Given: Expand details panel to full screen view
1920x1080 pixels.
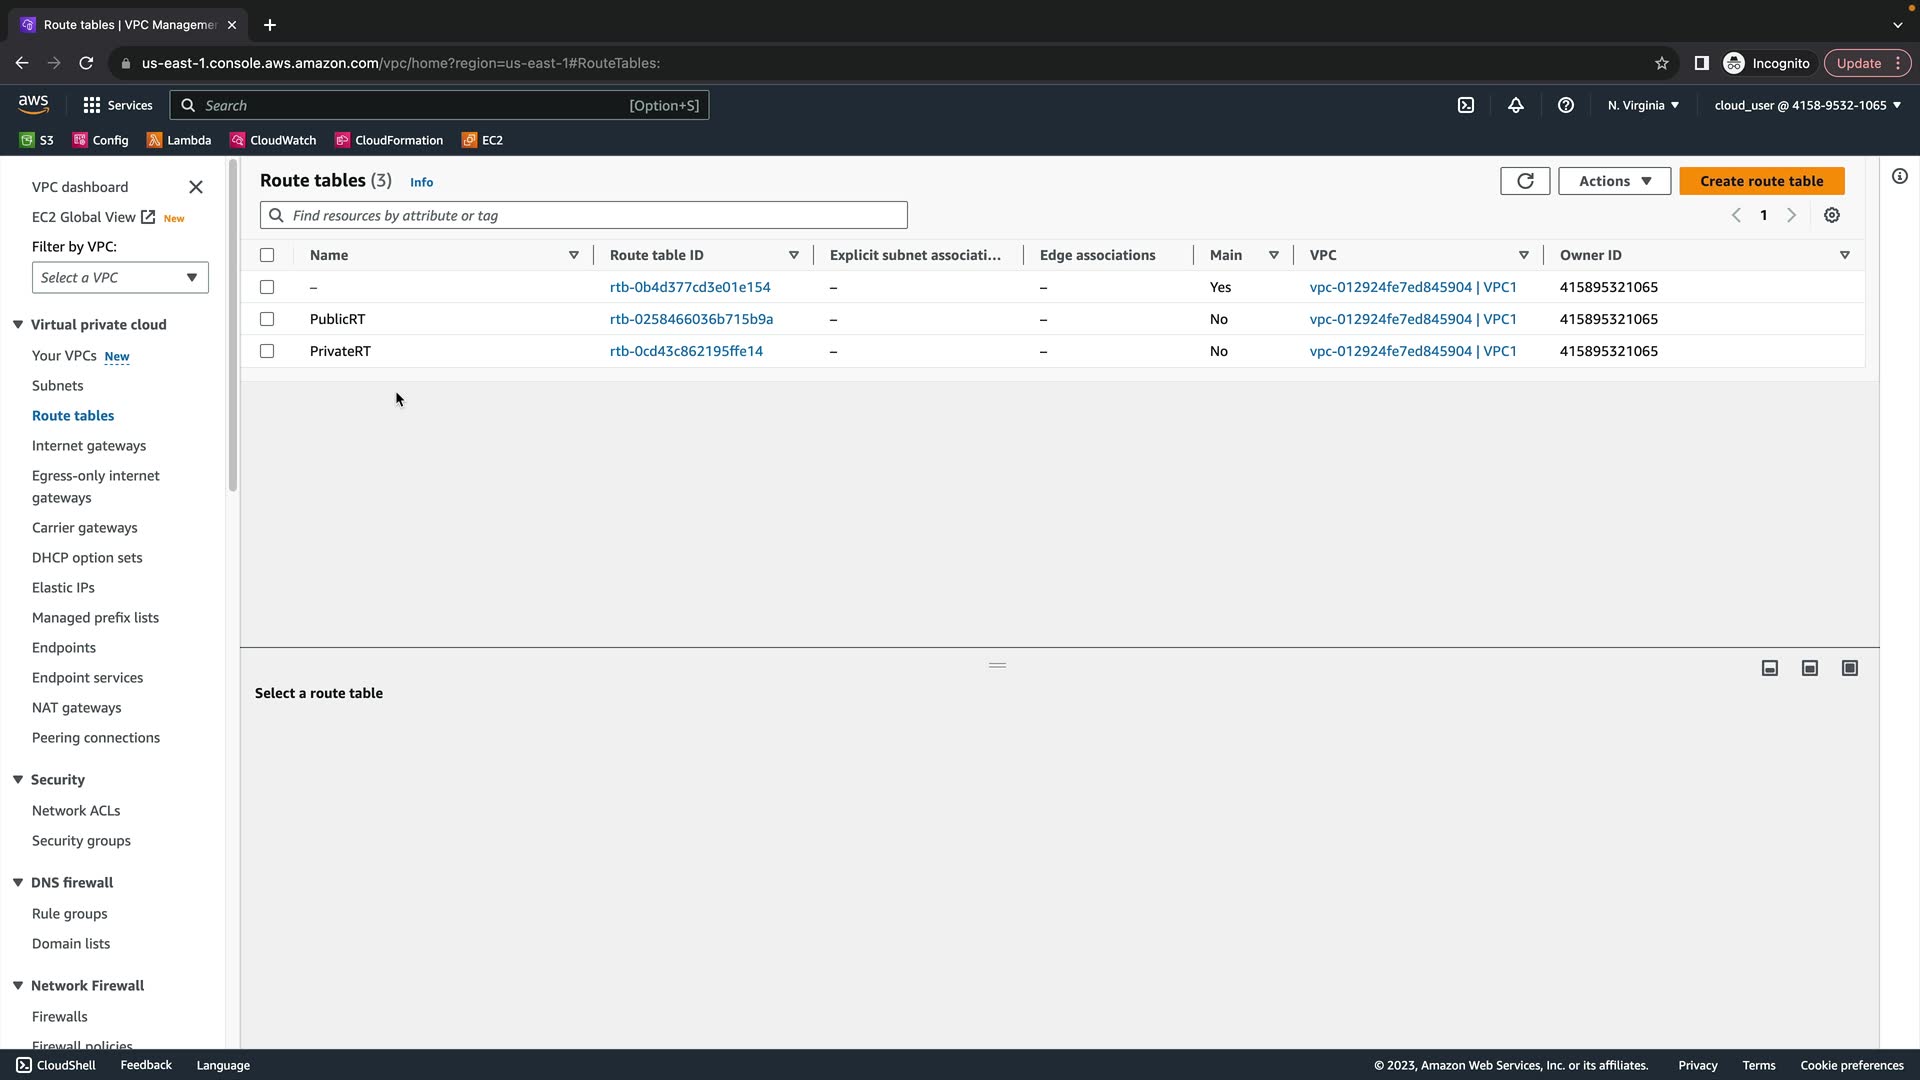Looking at the screenshot, I should click(x=1850, y=668).
